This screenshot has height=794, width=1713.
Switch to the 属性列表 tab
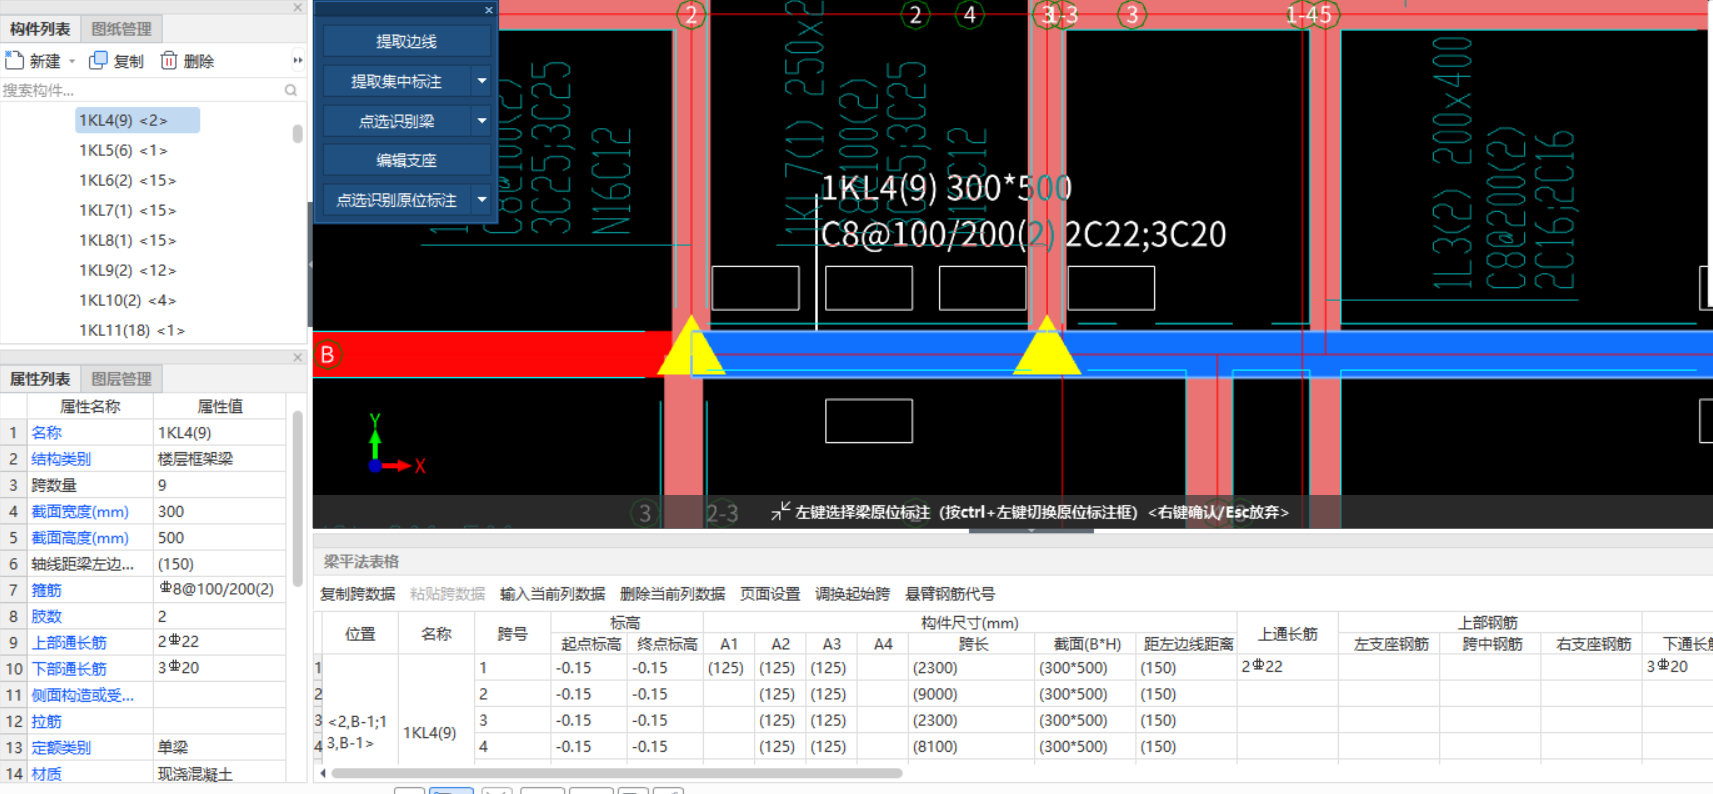pos(40,379)
